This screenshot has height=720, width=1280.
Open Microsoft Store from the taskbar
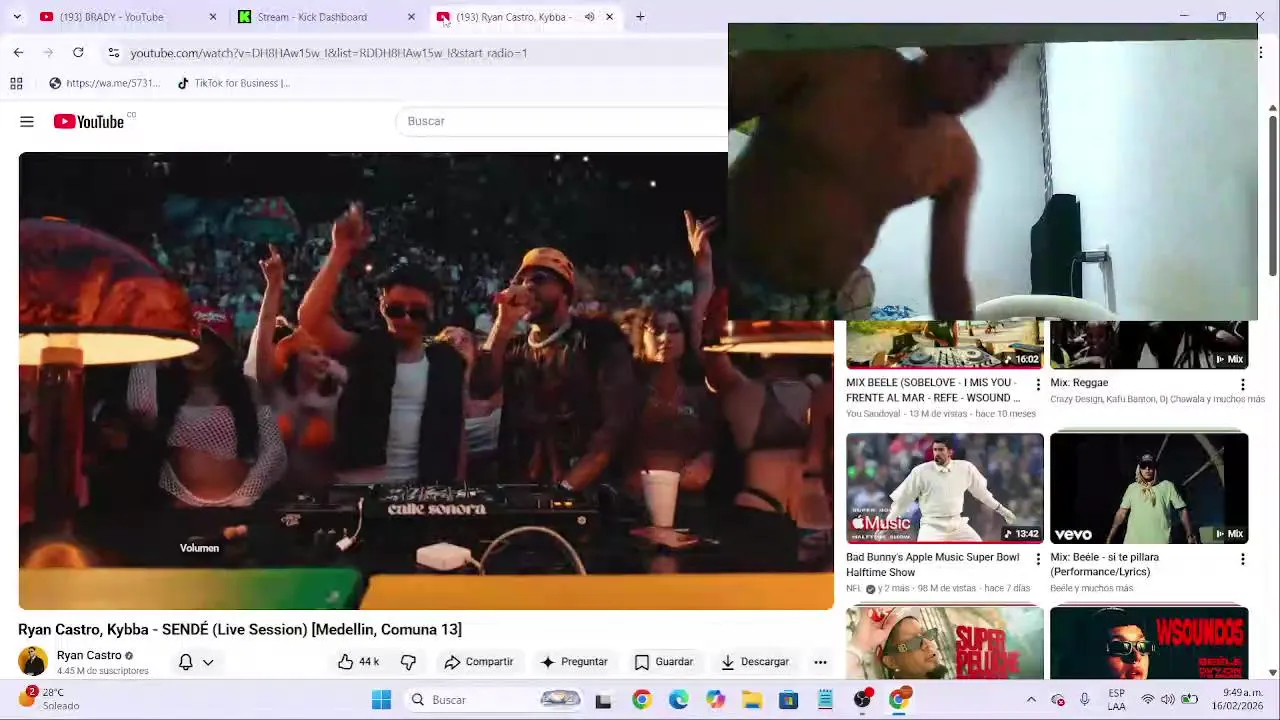point(789,700)
